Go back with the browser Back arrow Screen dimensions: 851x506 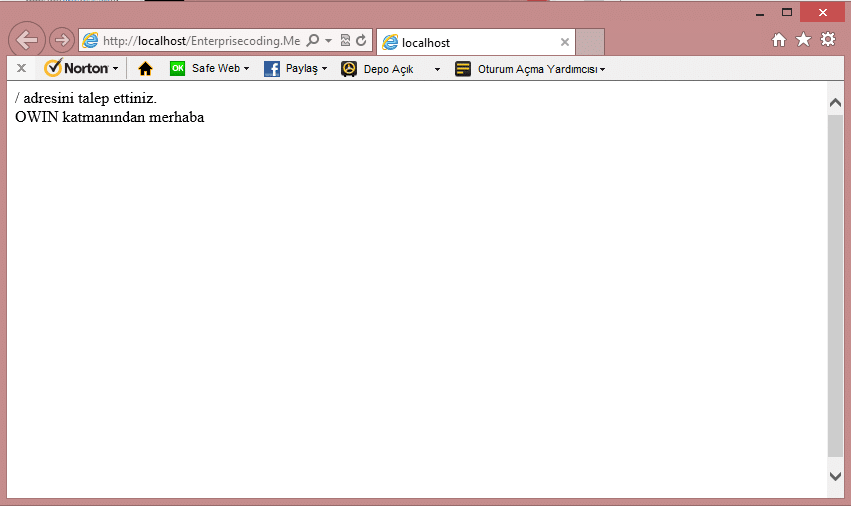[x=27, y=40]
